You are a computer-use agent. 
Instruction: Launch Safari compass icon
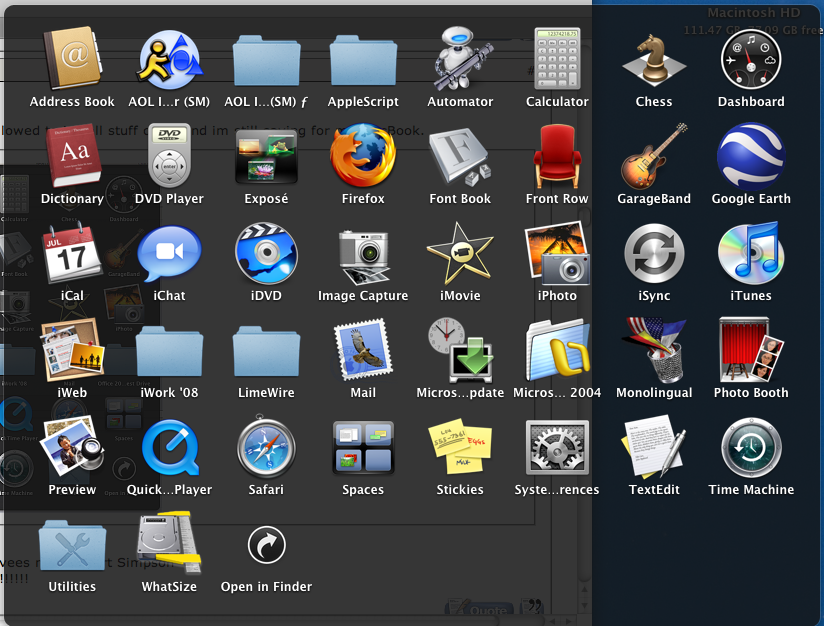coord(266,446)
